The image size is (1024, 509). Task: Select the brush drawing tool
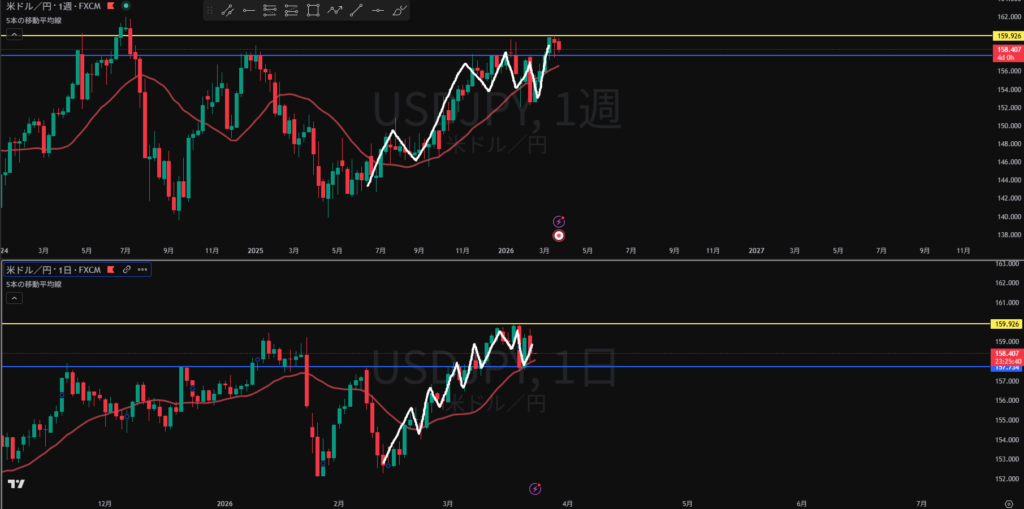point(400,11)
